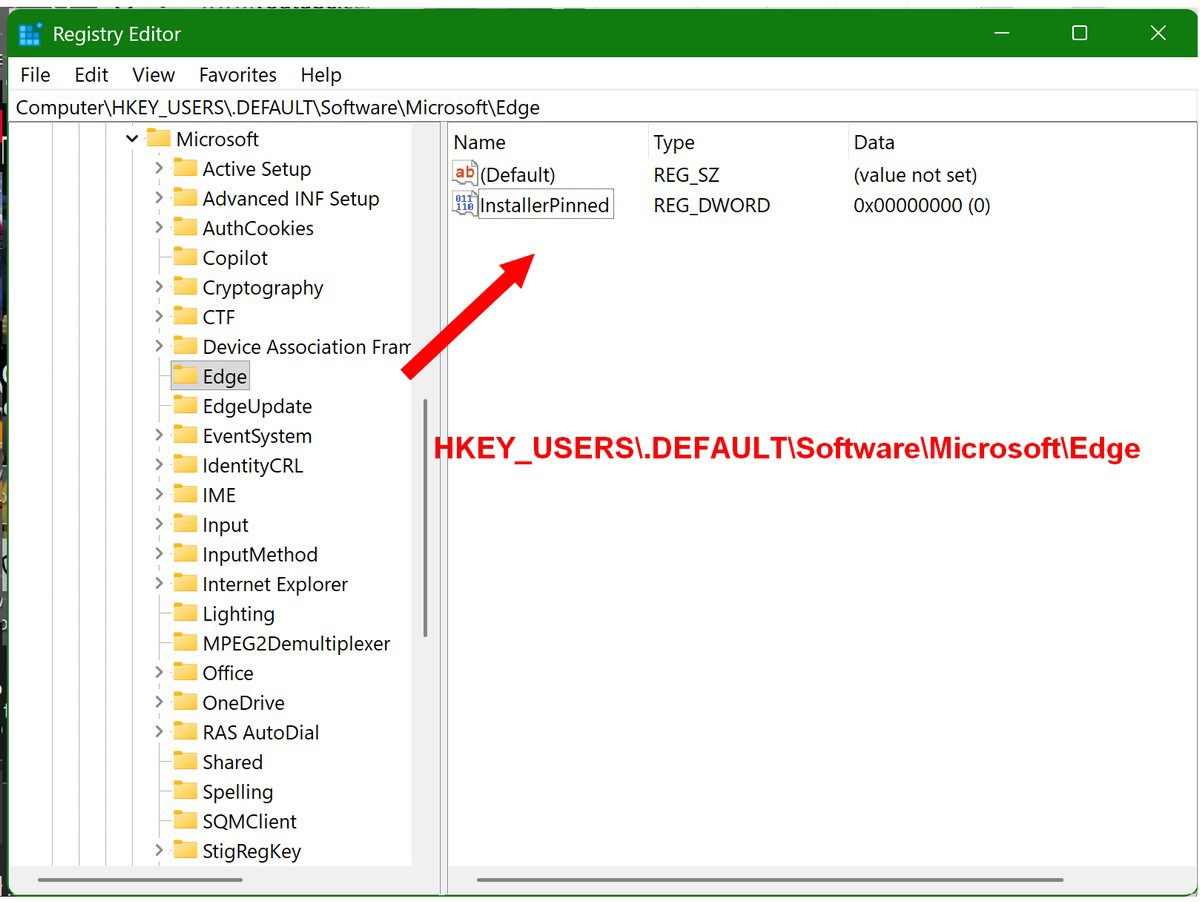
Task: Click the CTF folder icon
Action: point(185,316)
